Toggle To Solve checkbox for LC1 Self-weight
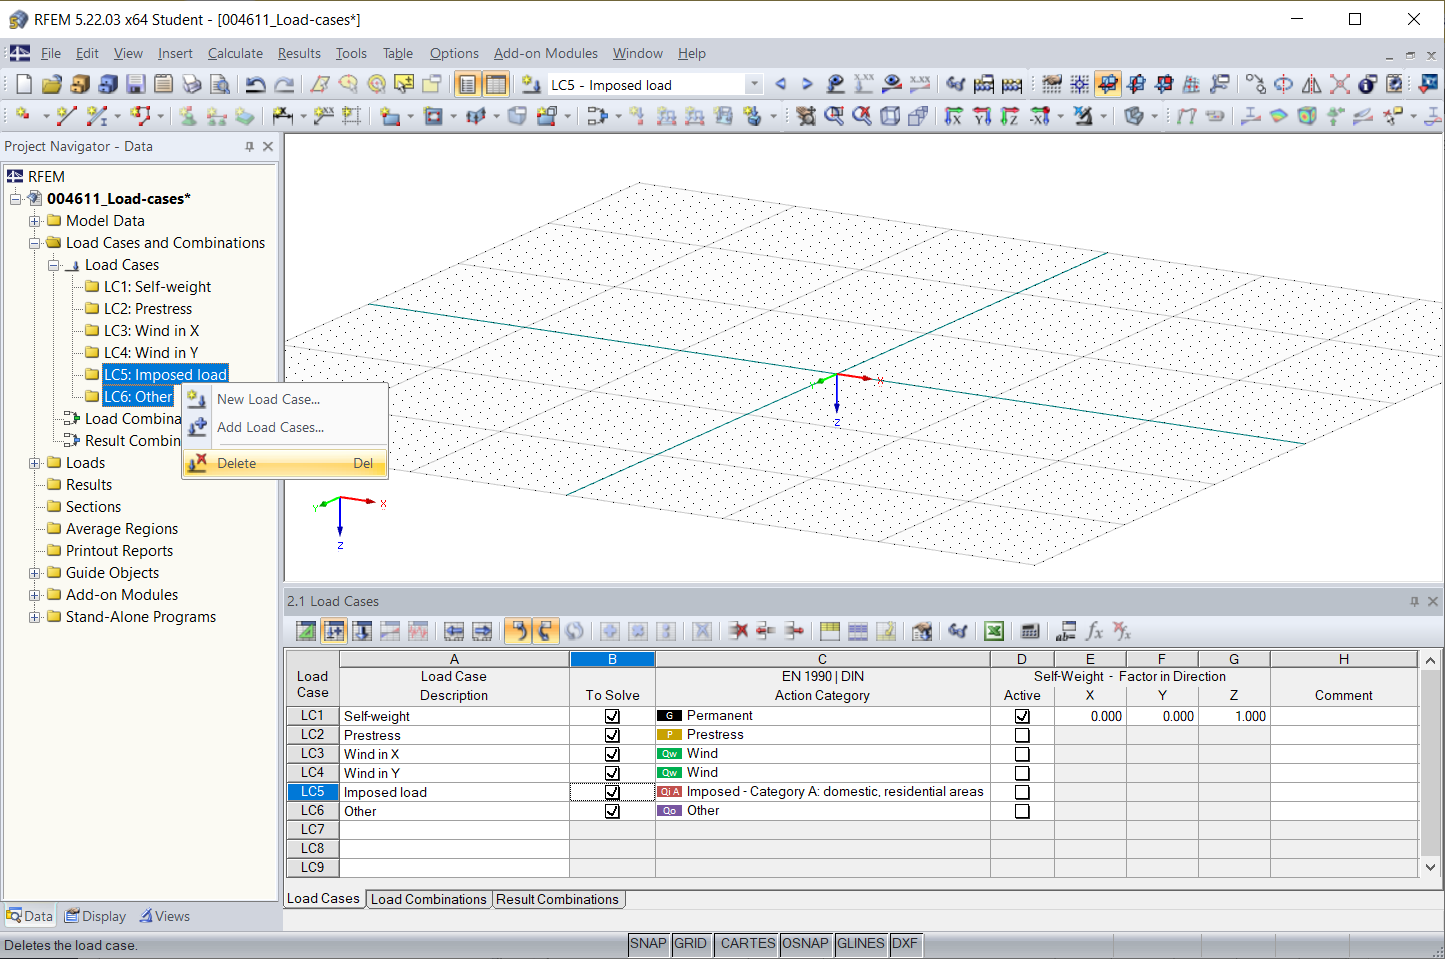Screen dimensions: 1445x959 point(612,716)
